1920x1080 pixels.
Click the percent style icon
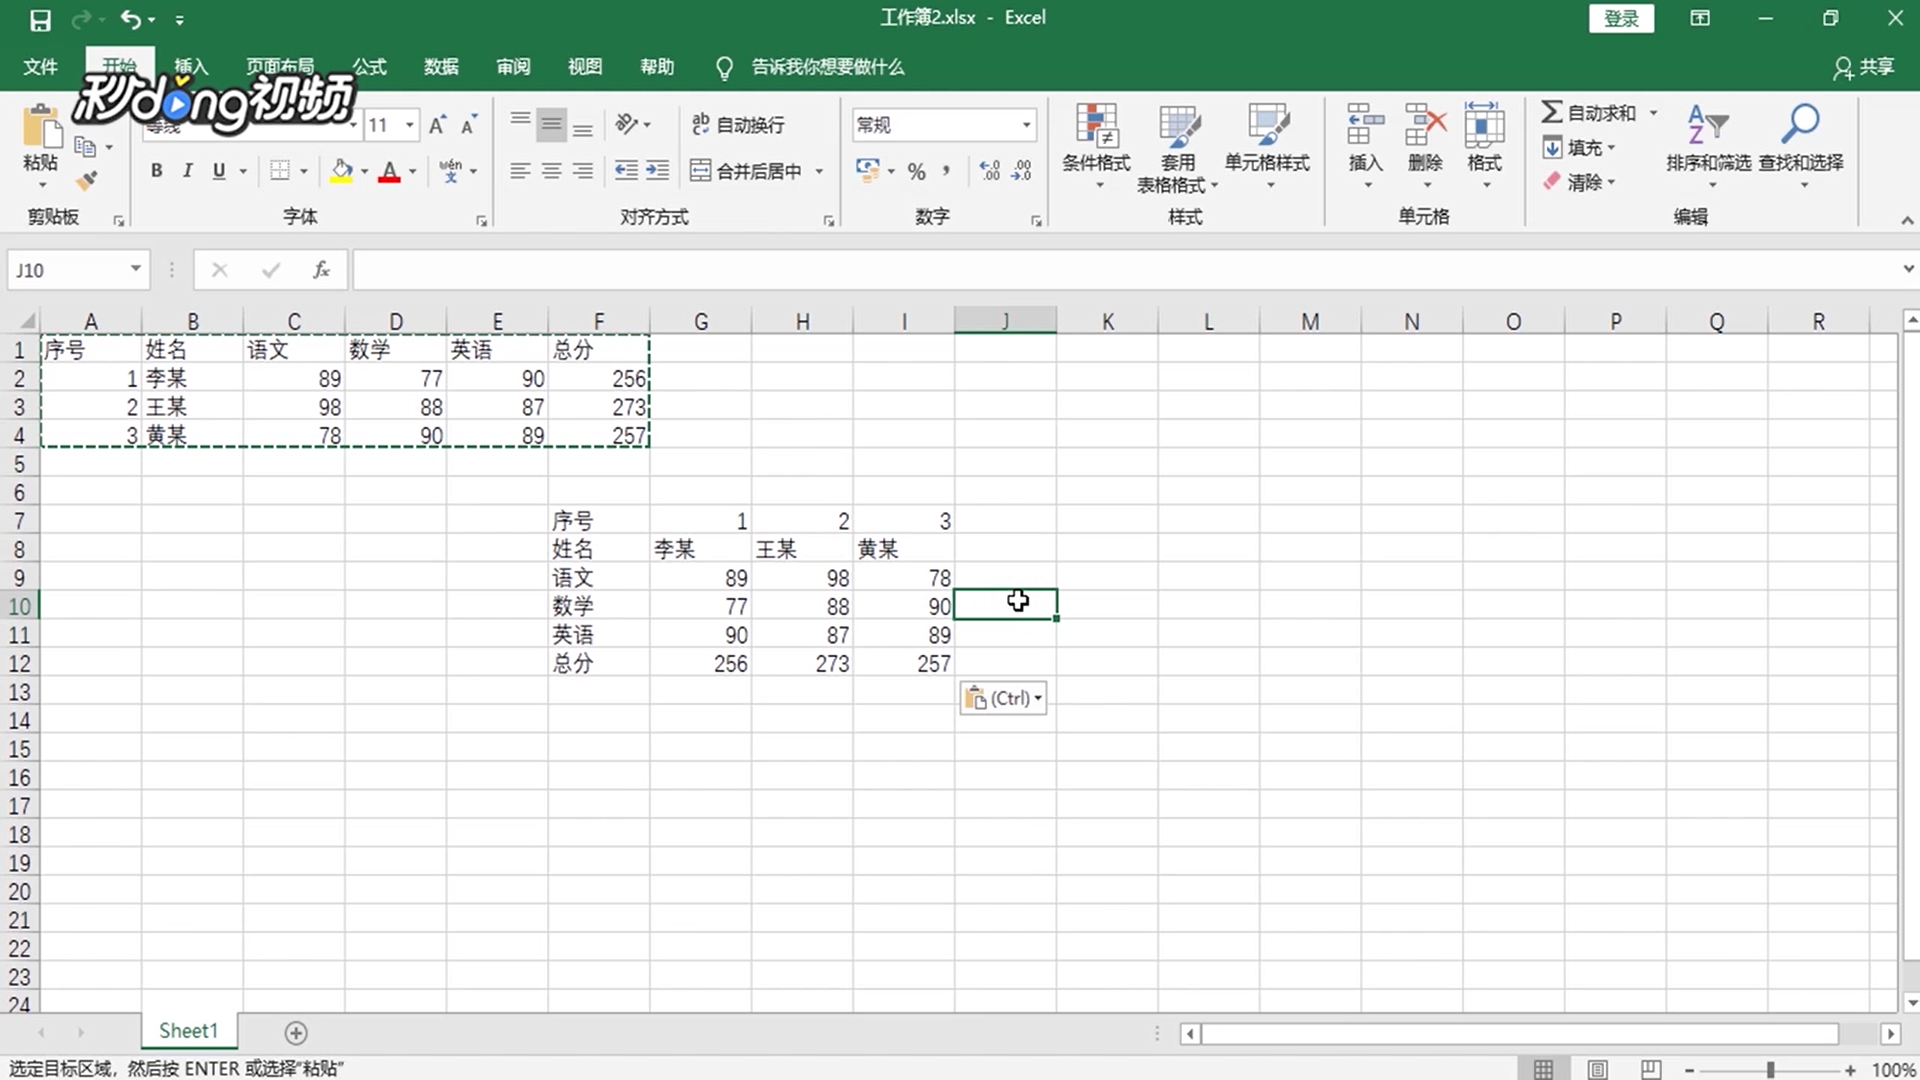(x=916, y=172)
